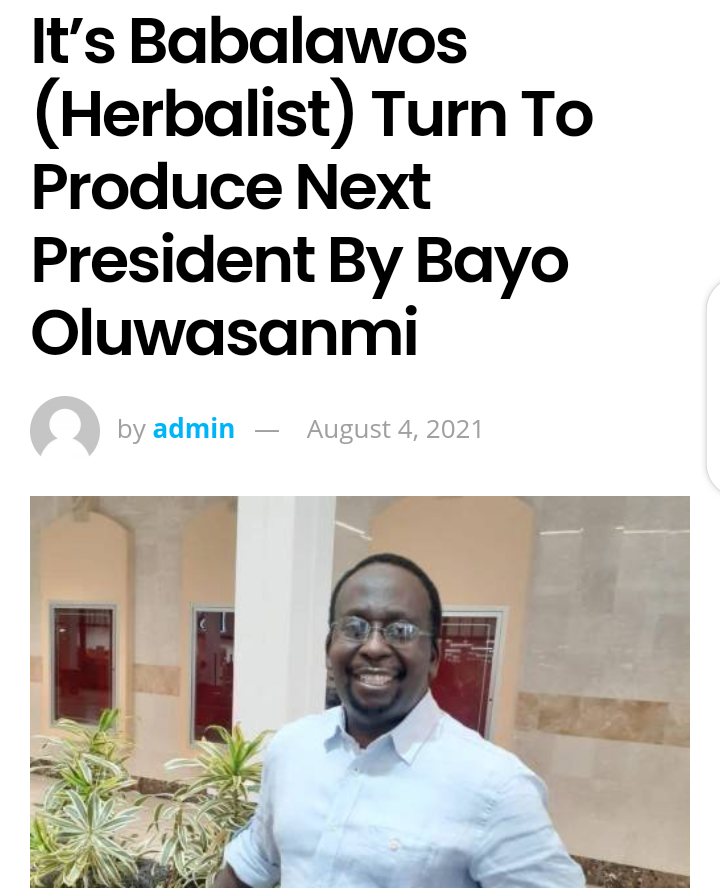Tap the man's eyeglasses in the photo
The image size is (720, 896).
[379, 630]
